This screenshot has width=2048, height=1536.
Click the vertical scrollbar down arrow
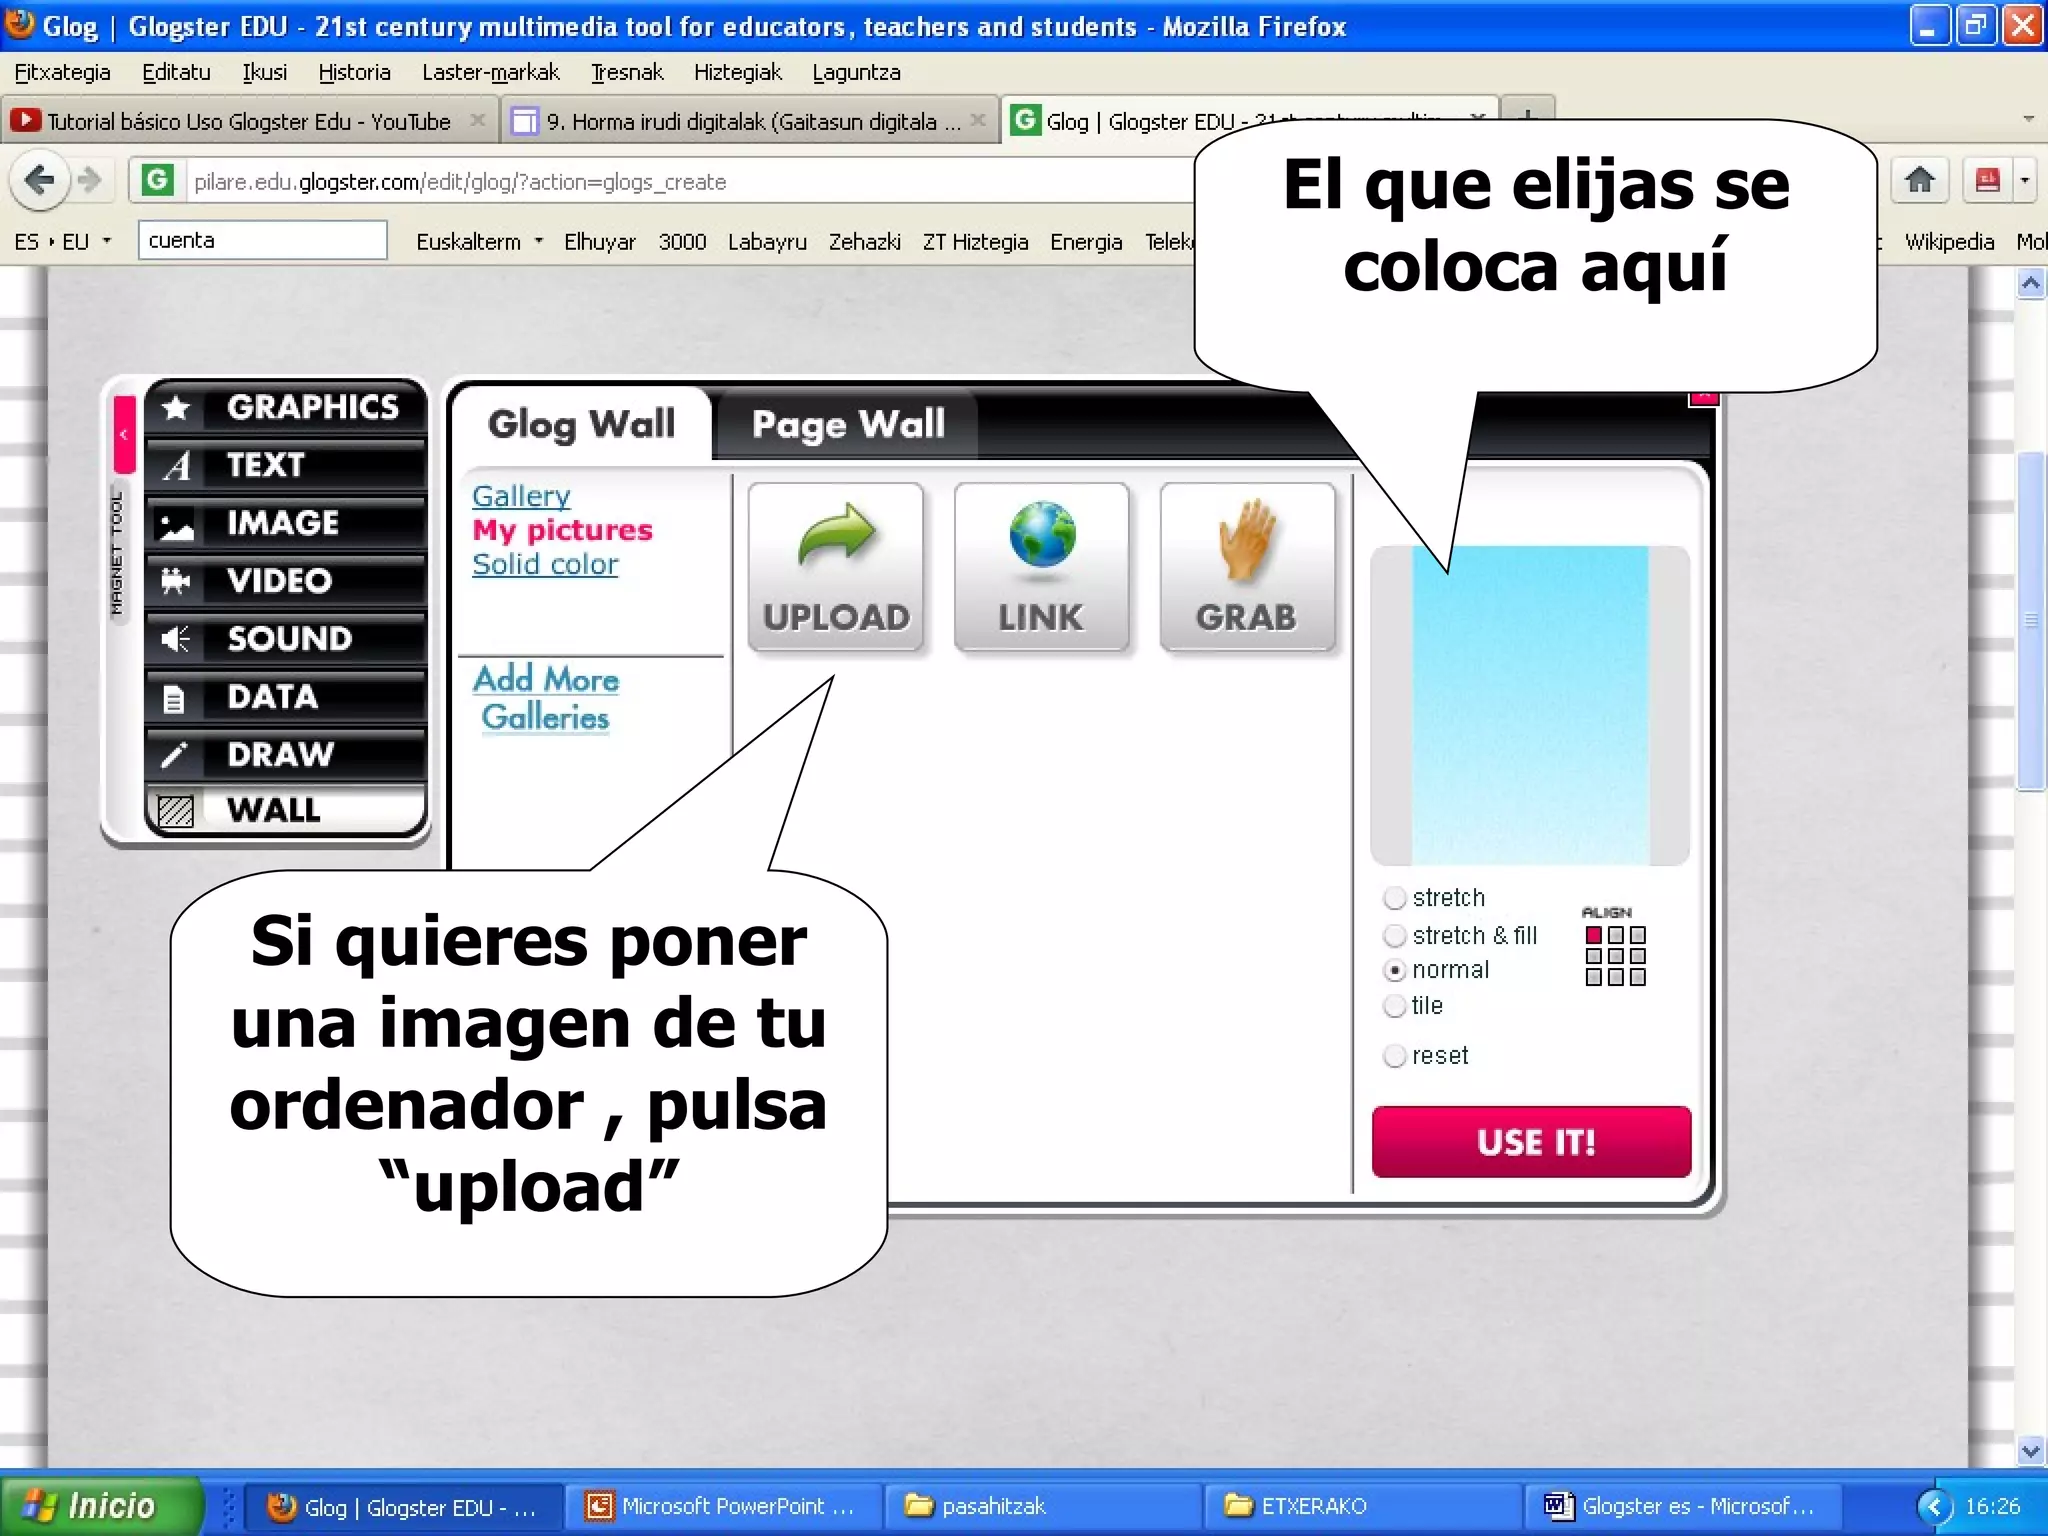(2030, 1450)
